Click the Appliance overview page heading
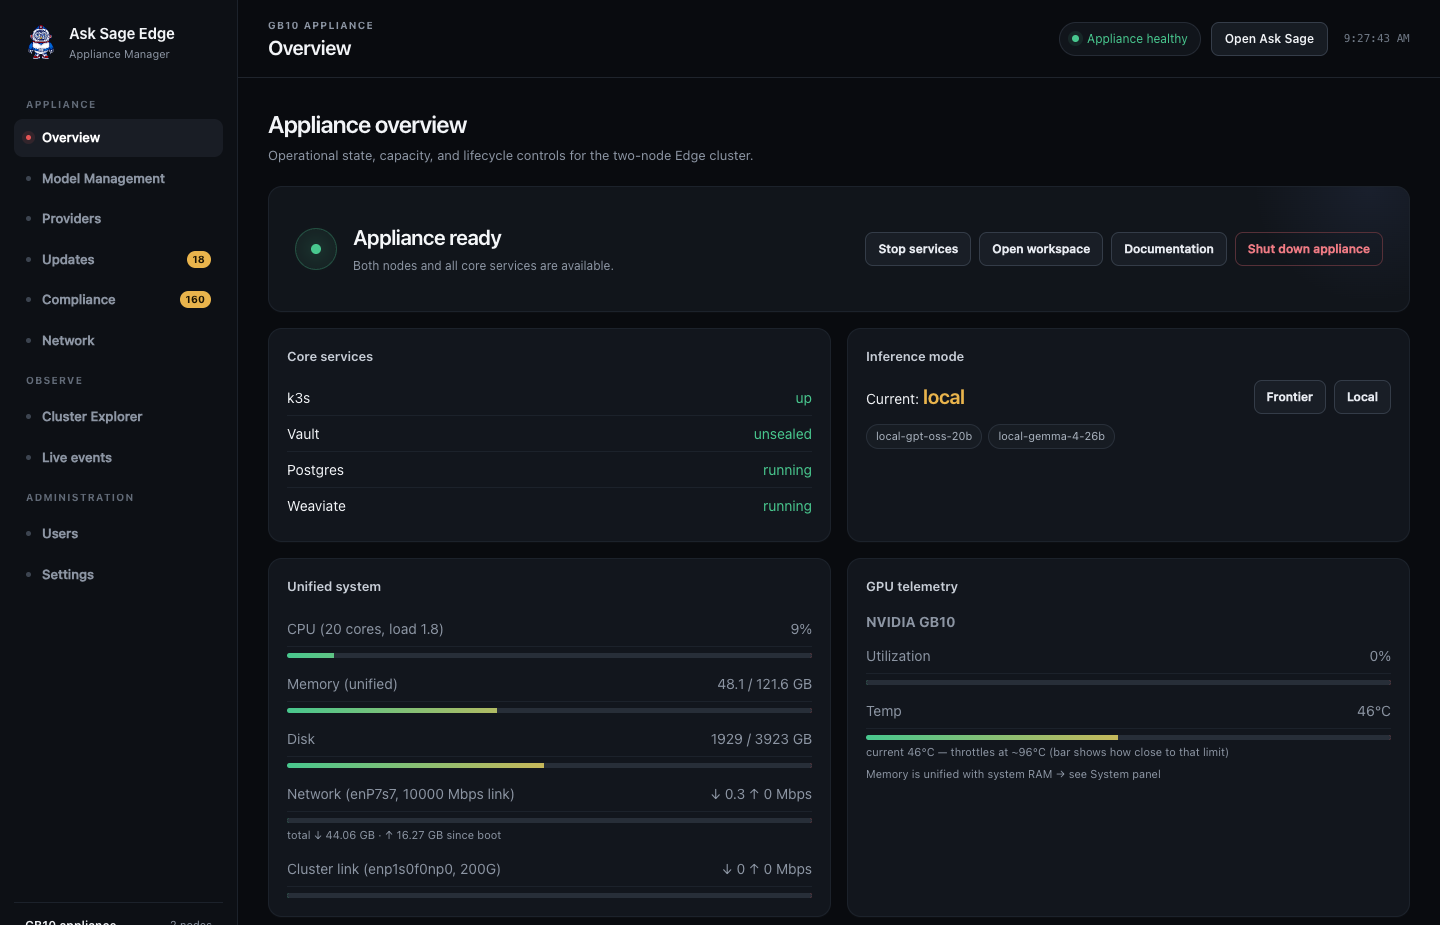This screenshot has width=1440, height=925. tap(367, 125)
